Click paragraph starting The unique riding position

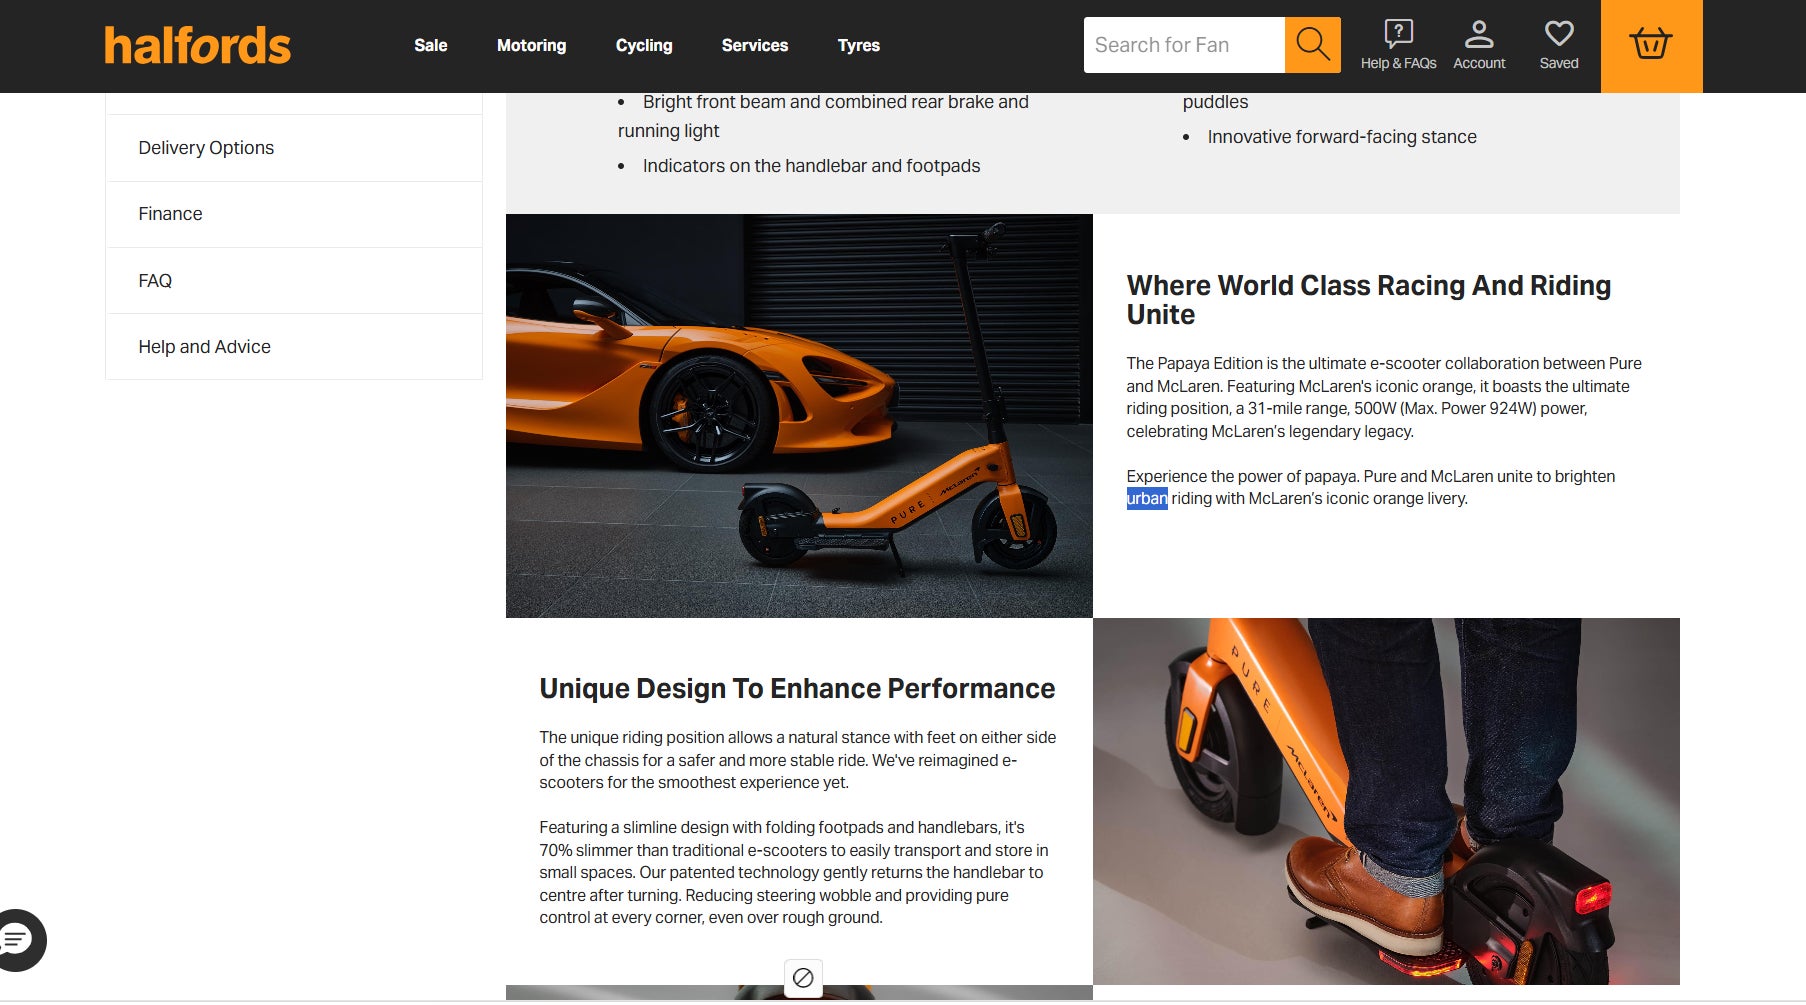pyautogui.click(x=798, y=760)
